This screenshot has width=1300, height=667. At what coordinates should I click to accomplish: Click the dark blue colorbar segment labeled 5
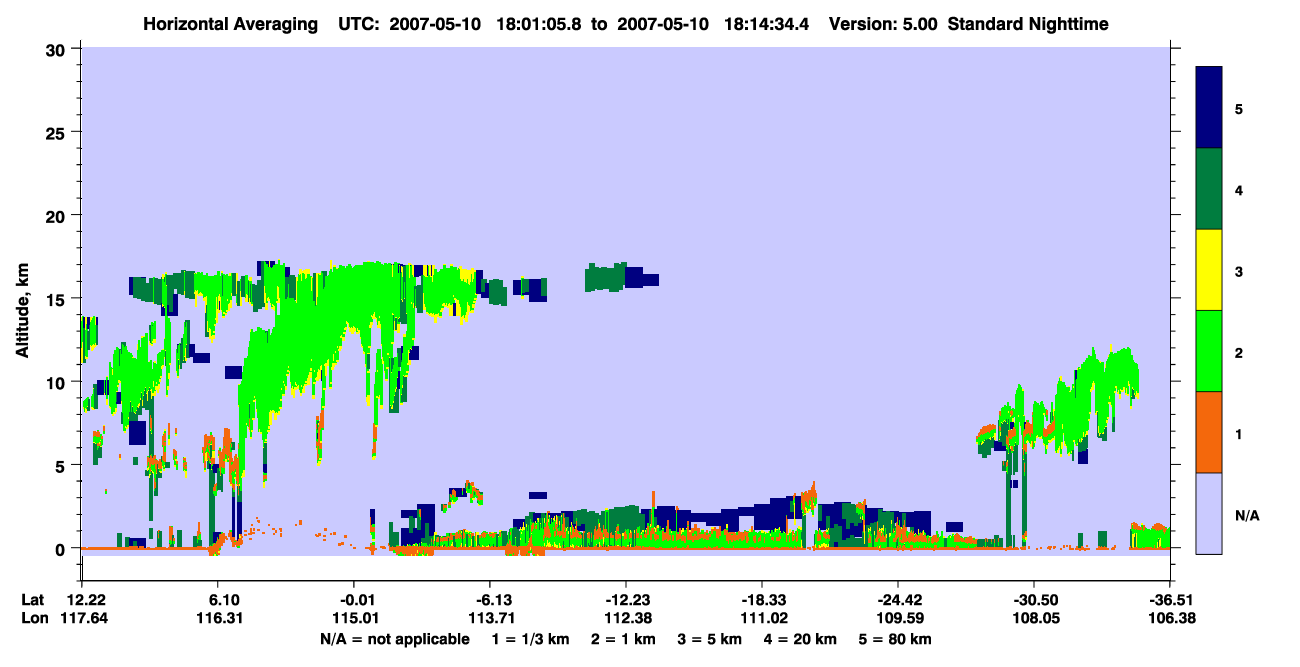coord(1209,108)
